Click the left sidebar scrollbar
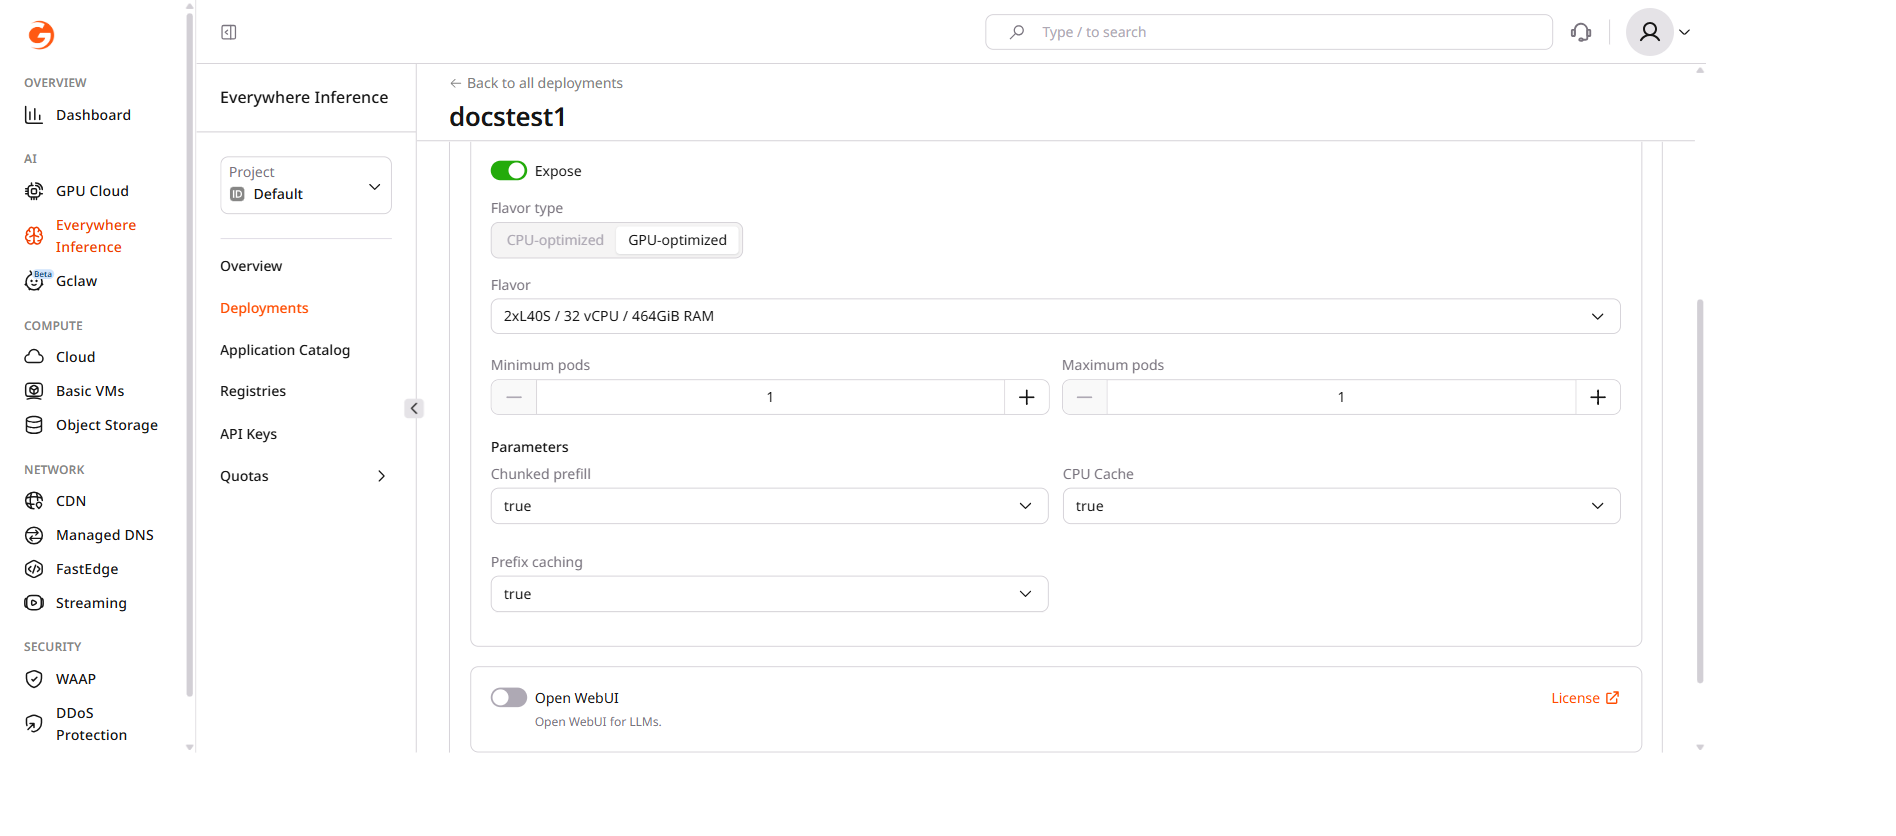 pos(189,353)
